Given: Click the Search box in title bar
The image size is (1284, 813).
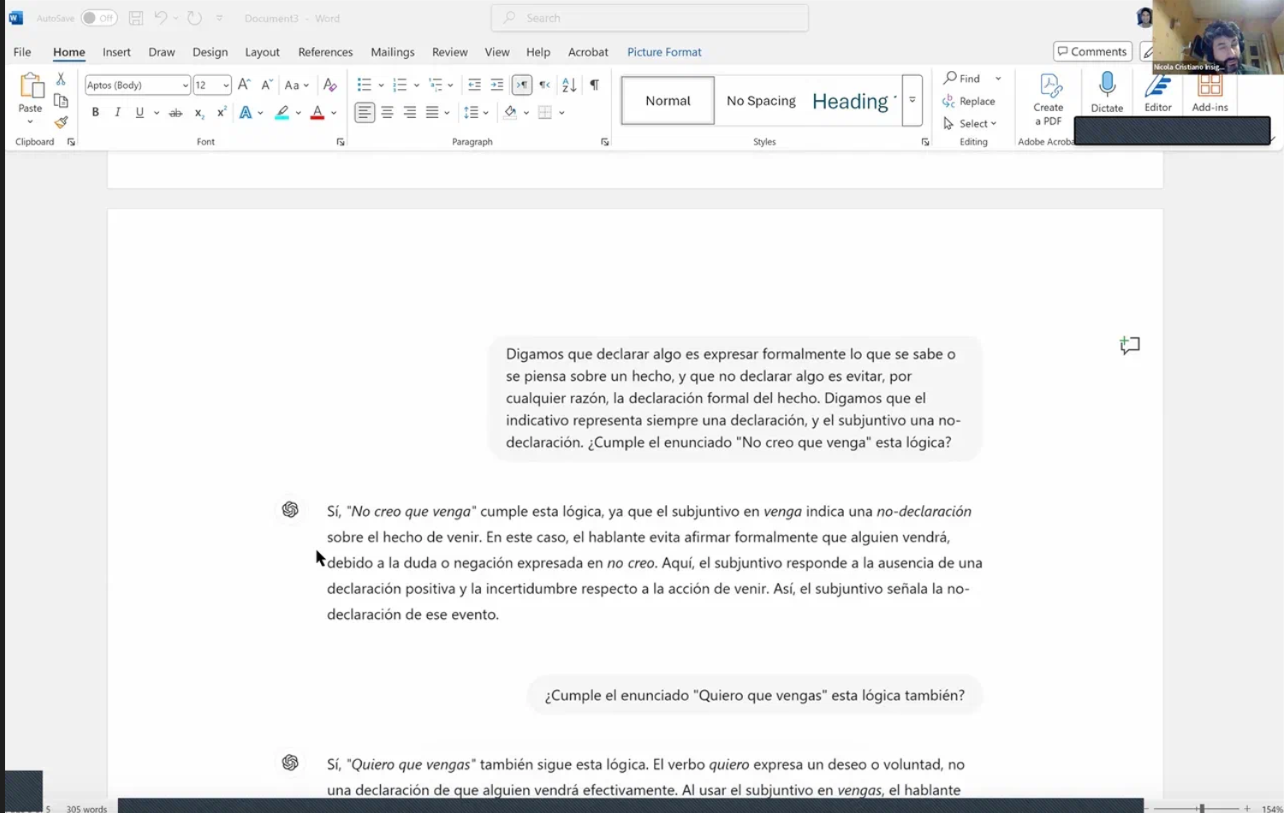Looking at the screenshot, I should pyautogui.click(x=650, y=18).
